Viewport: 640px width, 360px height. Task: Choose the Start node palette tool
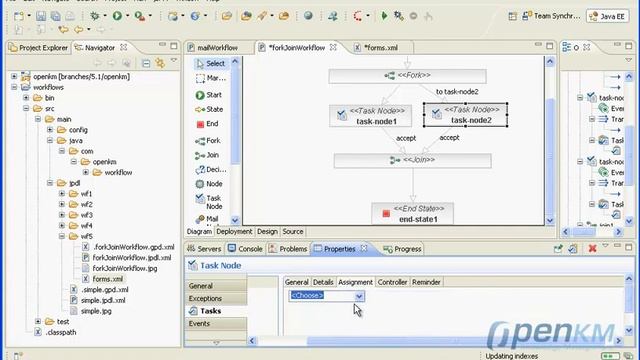click(x=209, y=95)
